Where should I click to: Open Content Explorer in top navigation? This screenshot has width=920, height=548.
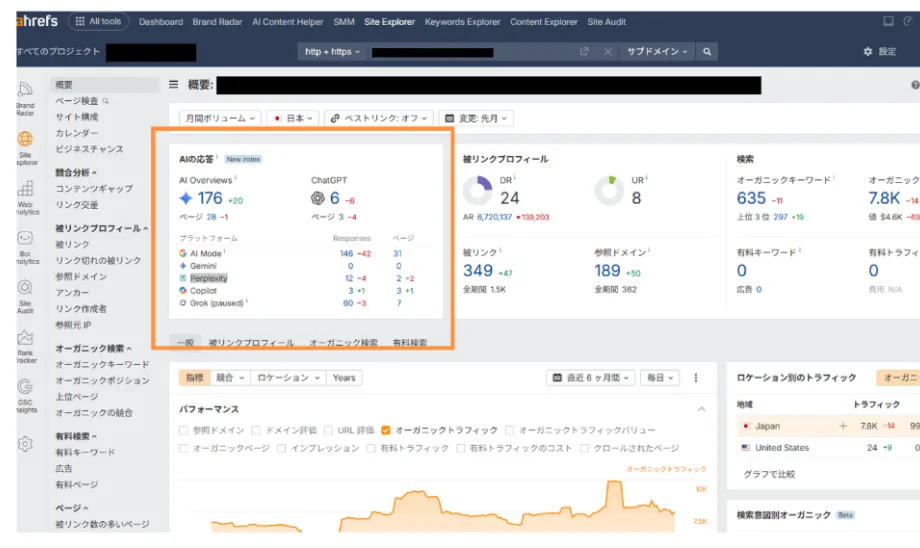click(544, 22)
